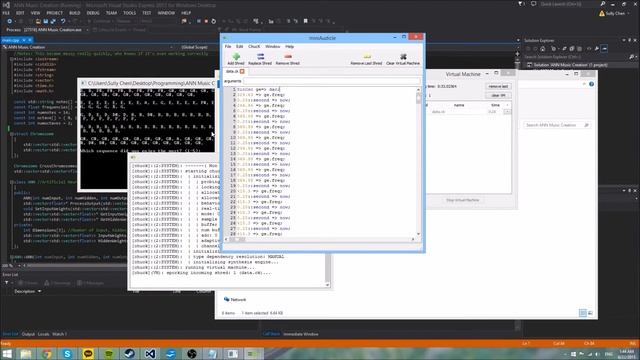Click Break All icon in Visual Studio toolbar
Image resolution: width=640 pixels, height=360 pixels.
click(x=199, y=21)
